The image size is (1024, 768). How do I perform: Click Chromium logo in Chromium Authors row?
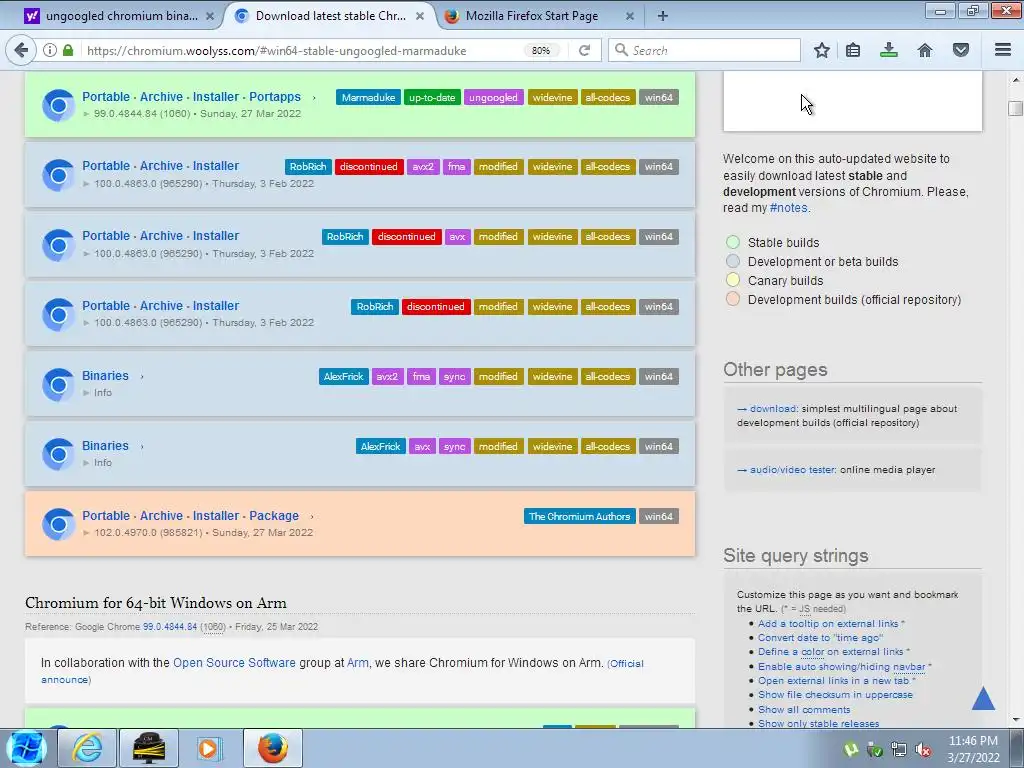click(58, 524)
